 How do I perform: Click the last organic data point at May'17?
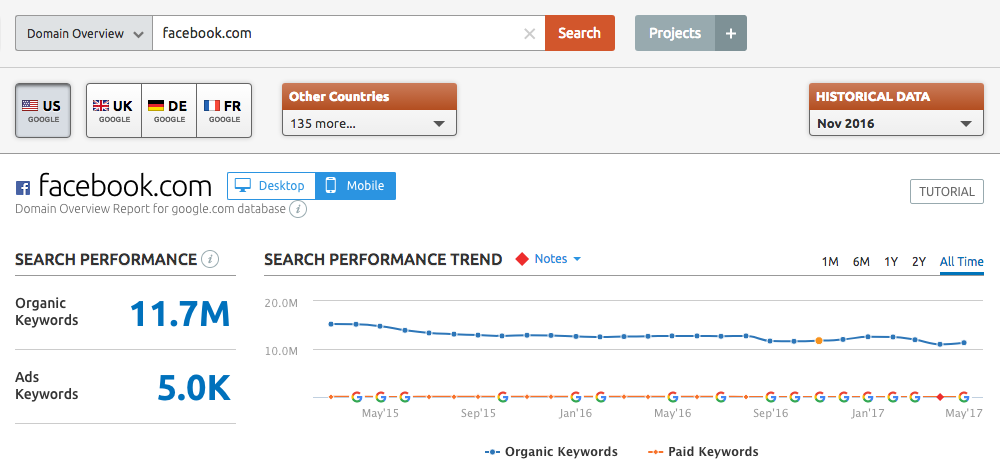pyautogui.click(x=964, y=343)
